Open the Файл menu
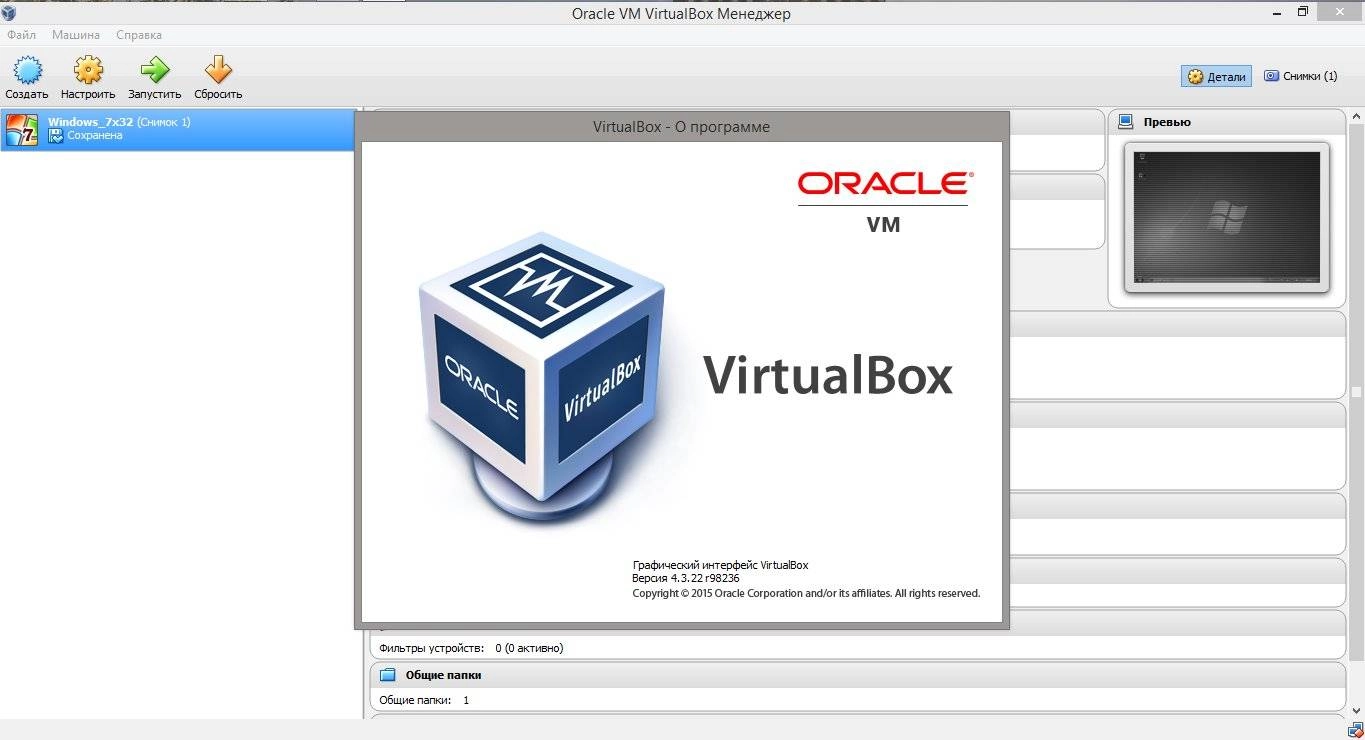This screenshot has width=1365, height=740. click(21, 35)
